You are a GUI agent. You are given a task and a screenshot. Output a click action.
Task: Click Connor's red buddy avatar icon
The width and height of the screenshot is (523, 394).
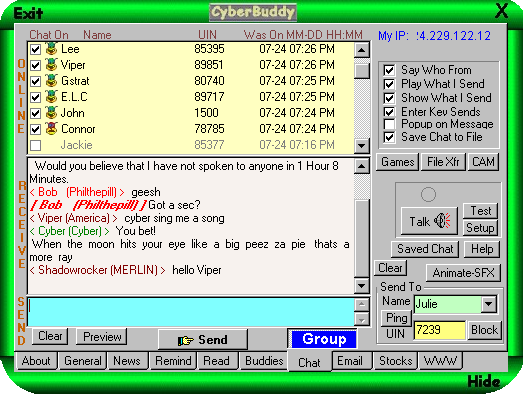tap(51, 129)
